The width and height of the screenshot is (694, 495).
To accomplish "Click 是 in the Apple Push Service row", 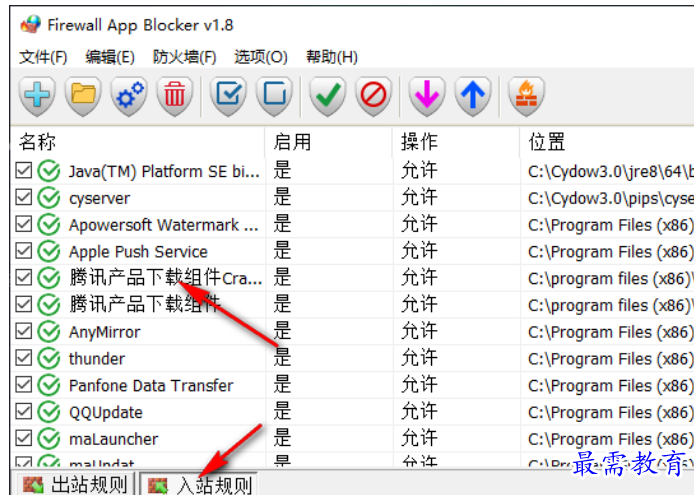I will [282, 251].
